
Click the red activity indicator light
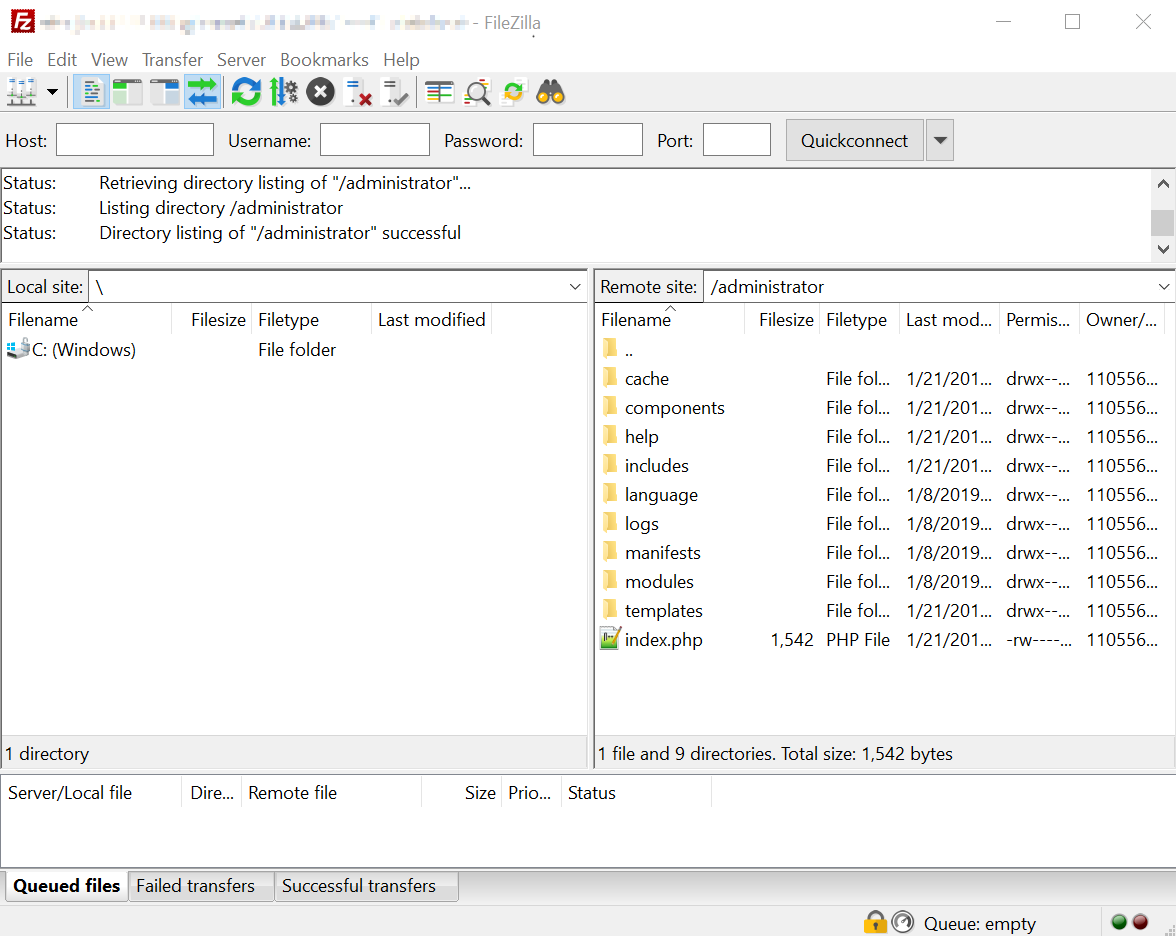(x=1141, y=922)
